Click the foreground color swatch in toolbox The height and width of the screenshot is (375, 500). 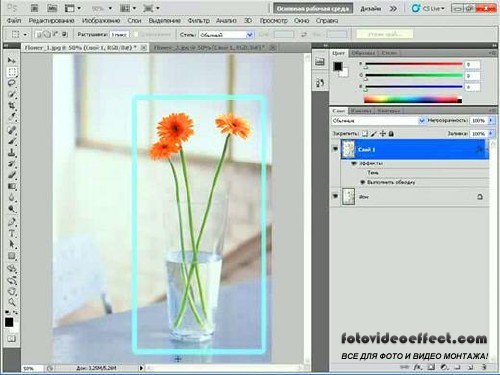[x=9, y=322]
